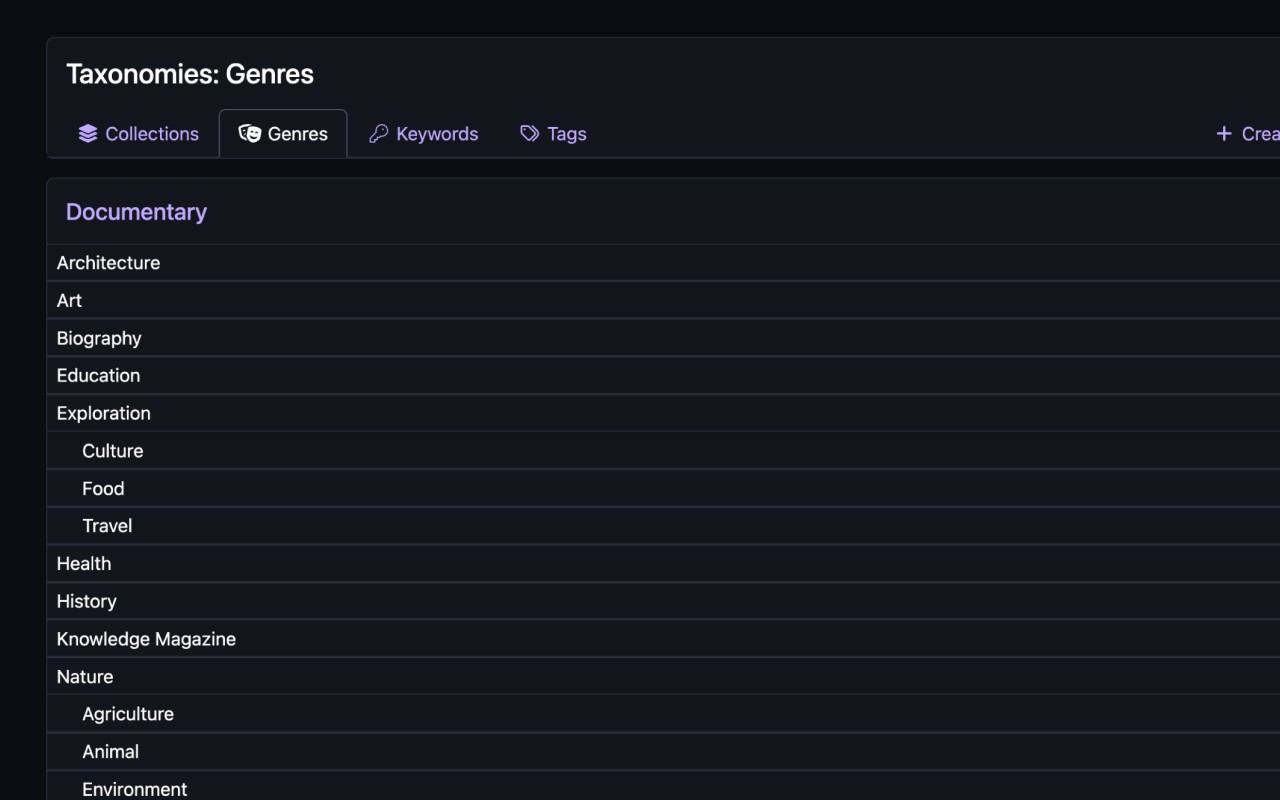
Task: Open the Tags tab
Action: (x=552, y=133)
